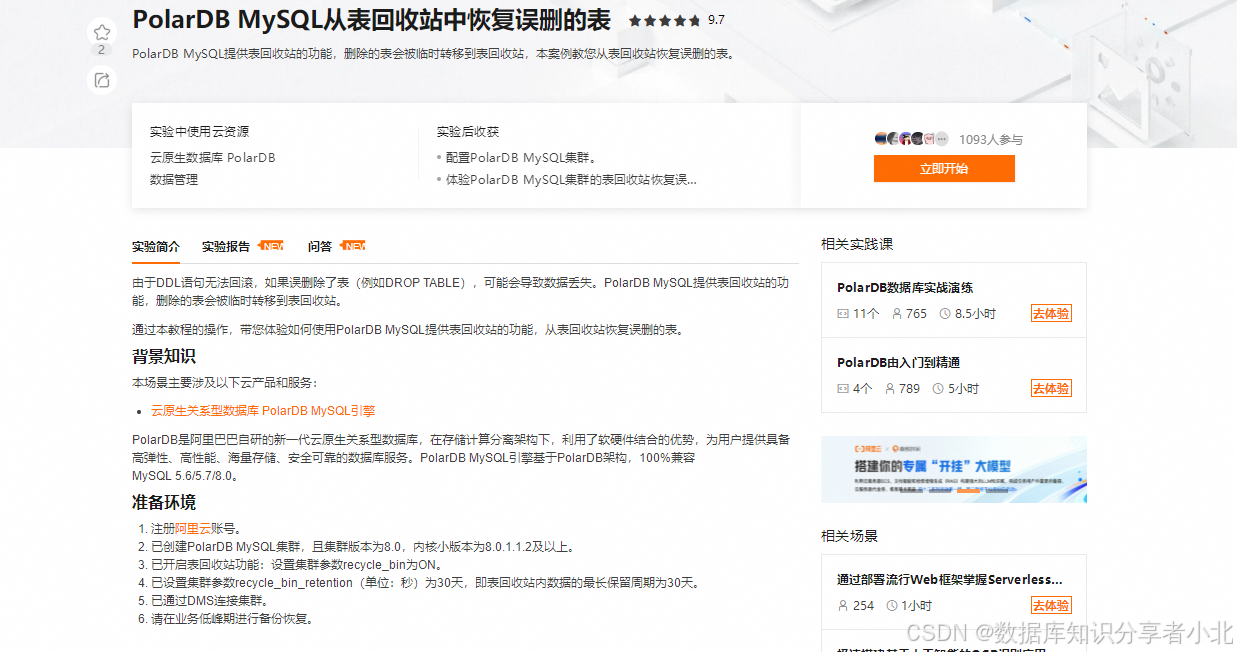Click the clock icon next to 8.5小时
Image resolution: width=1237 pixels, height=652 pixels.
pos(946,313)
